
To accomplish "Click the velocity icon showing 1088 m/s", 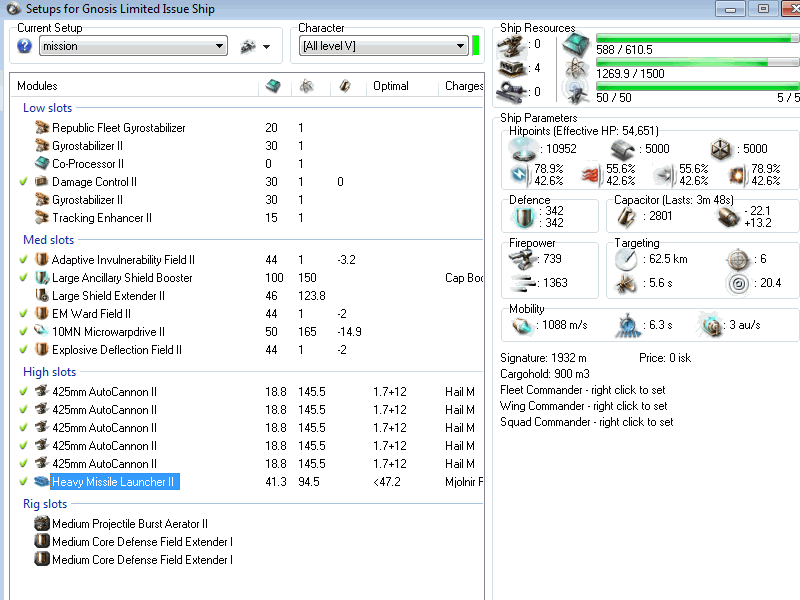I will 522,326.
